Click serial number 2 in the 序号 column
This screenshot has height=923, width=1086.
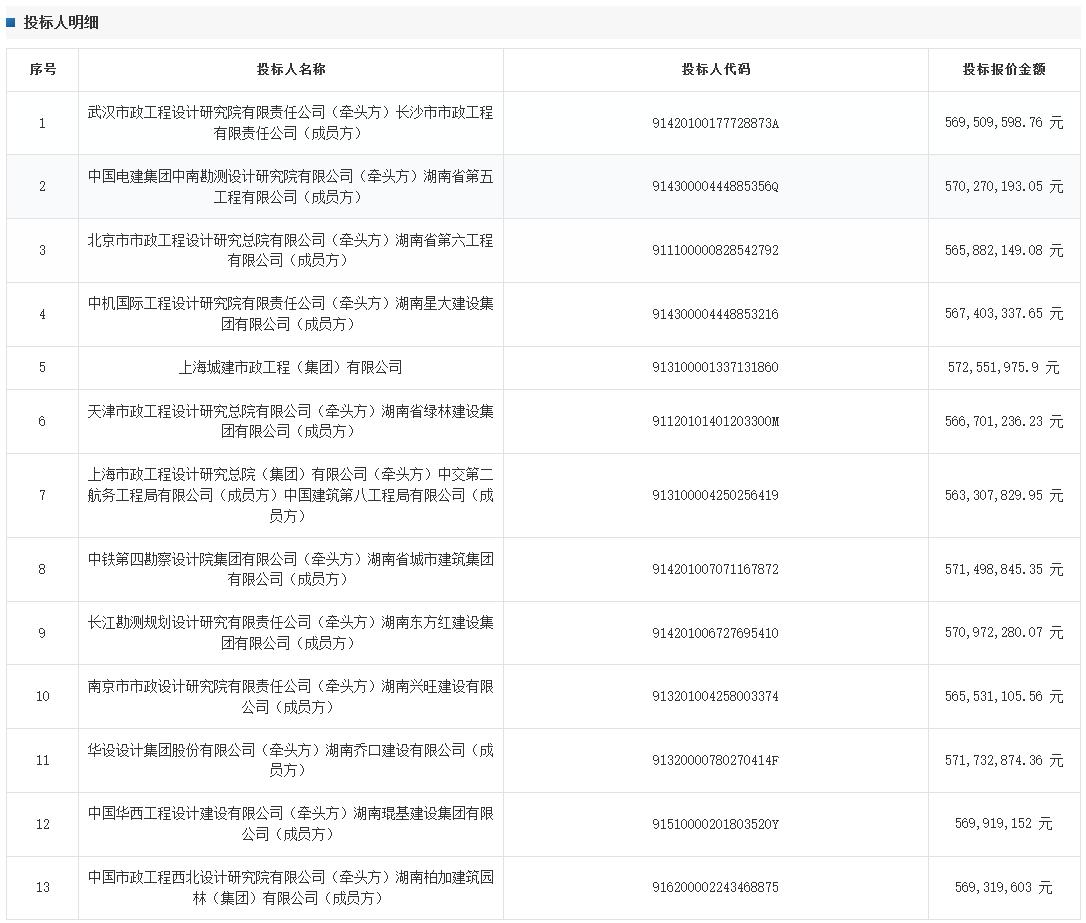click(x=42, y=186)
